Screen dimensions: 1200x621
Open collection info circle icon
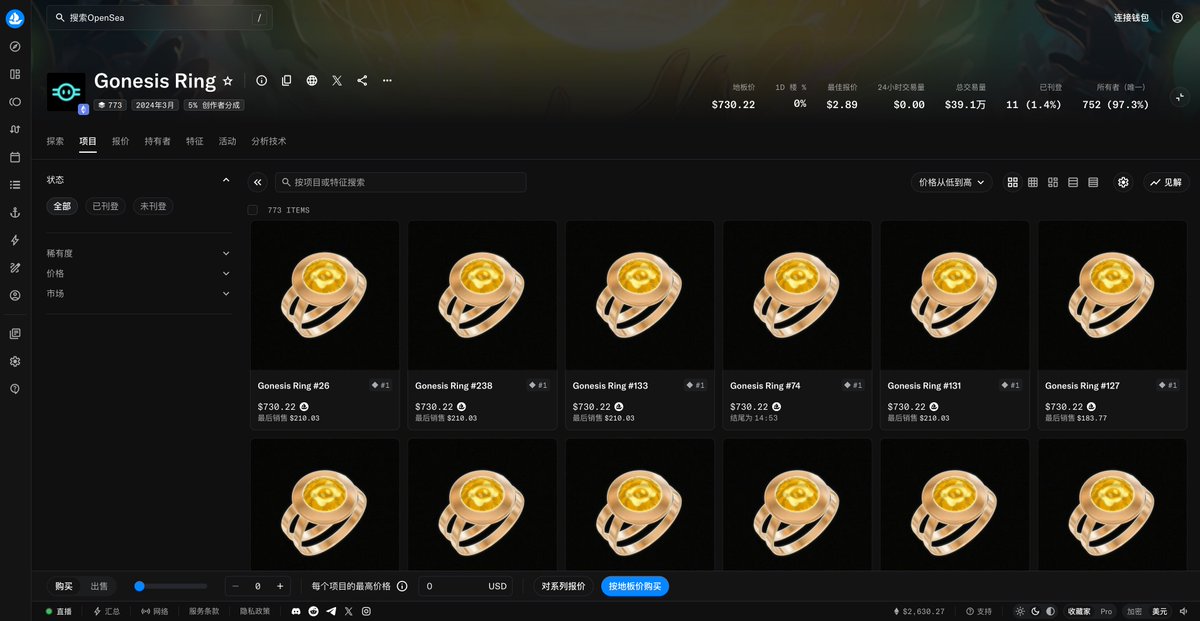(262, 80)
